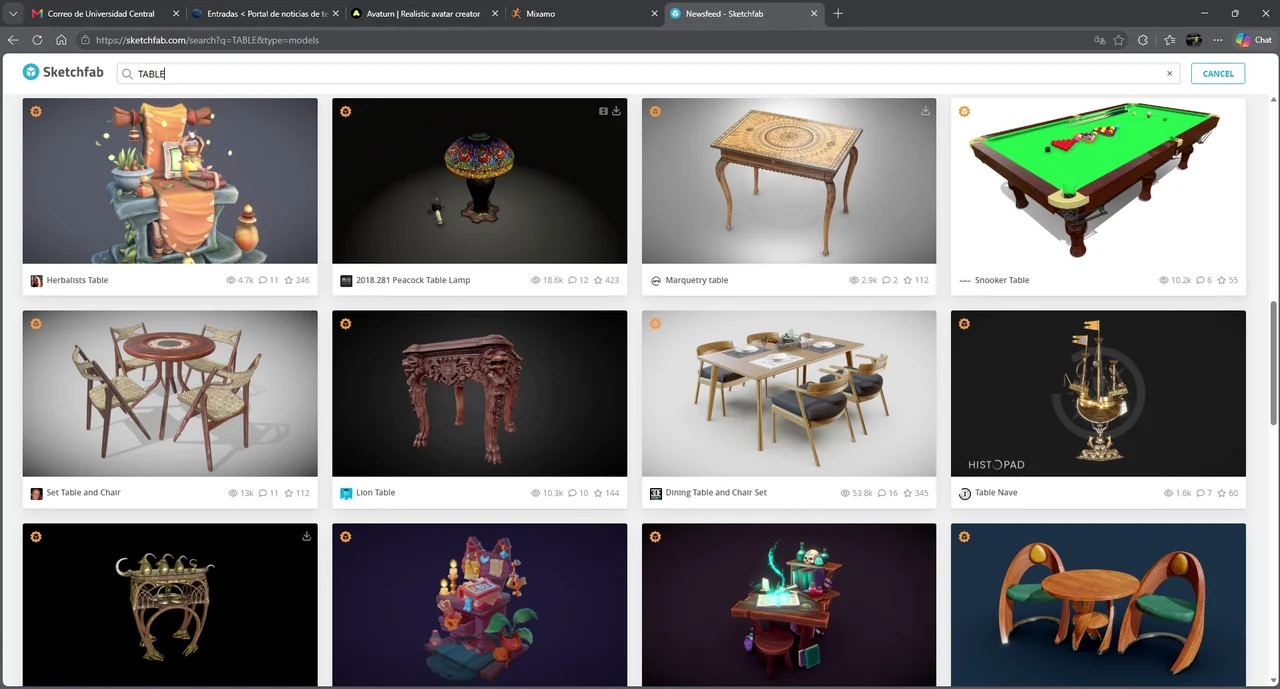Switch to Entradas Portal de noticias tab
1280x689 pixels.
tap(265, 14)
